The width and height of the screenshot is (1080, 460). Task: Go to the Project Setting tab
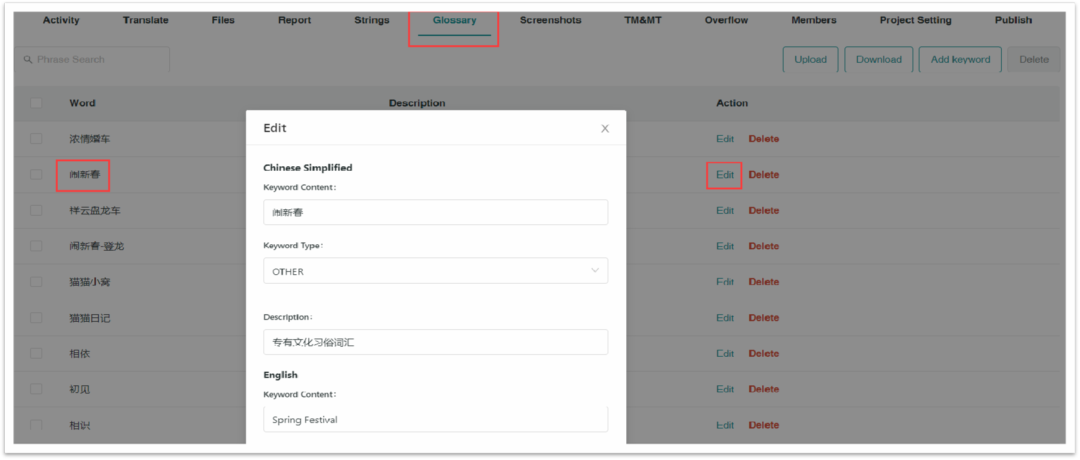pos(915,21)
